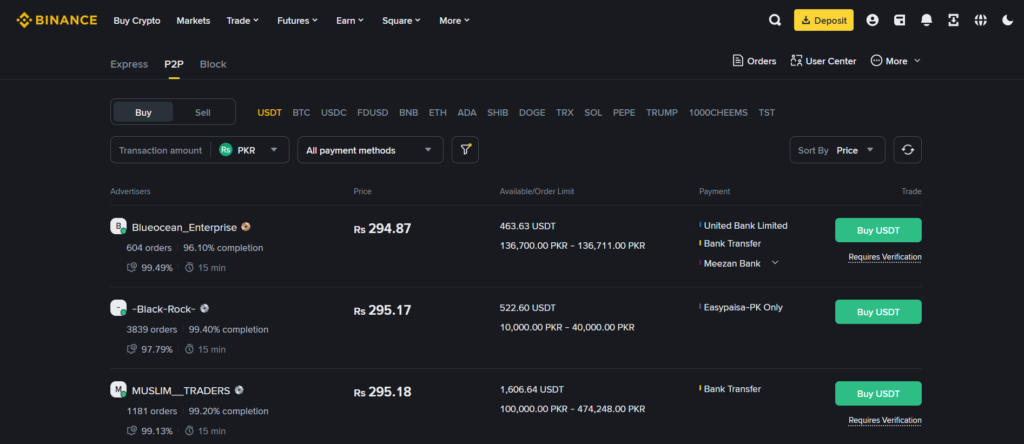The image size is (1024, 444).
Task: Open All payment methods dropdown
Action: click(x=370, y=150)
